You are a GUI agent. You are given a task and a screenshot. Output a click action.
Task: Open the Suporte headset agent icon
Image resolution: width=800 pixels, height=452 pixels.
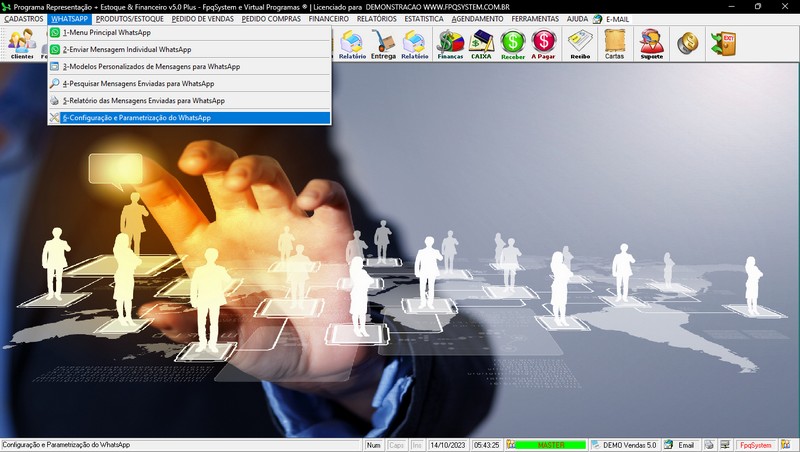[x=652, y=44]
